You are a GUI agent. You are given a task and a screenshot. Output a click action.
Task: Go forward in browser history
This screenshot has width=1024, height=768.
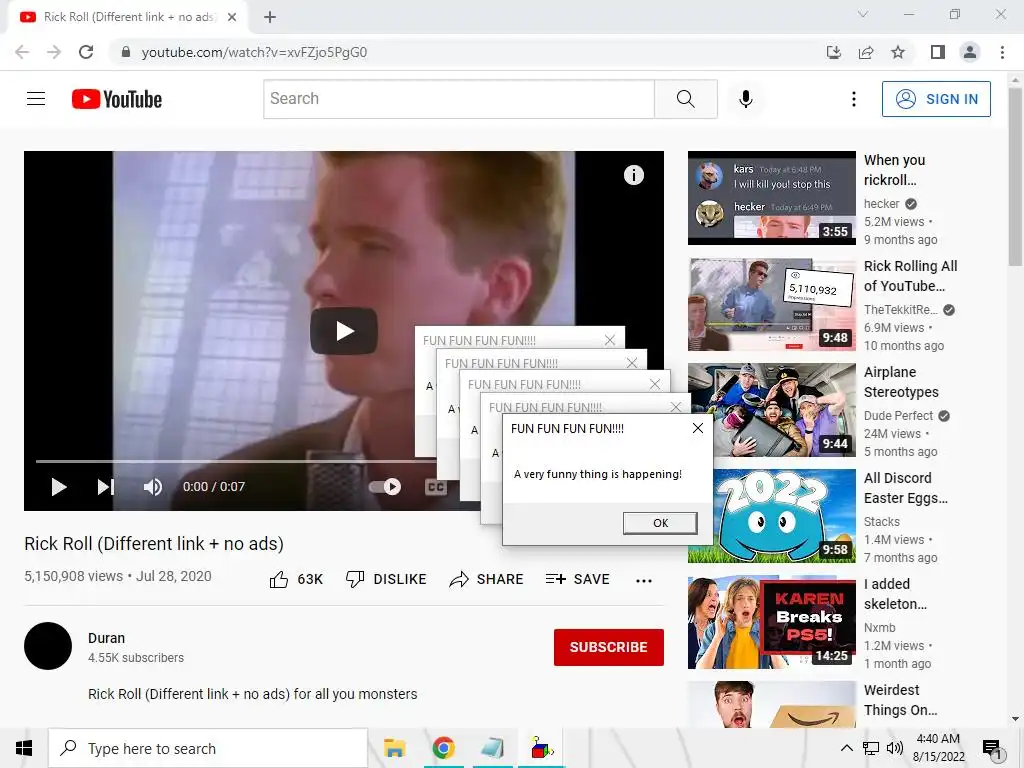54,52
